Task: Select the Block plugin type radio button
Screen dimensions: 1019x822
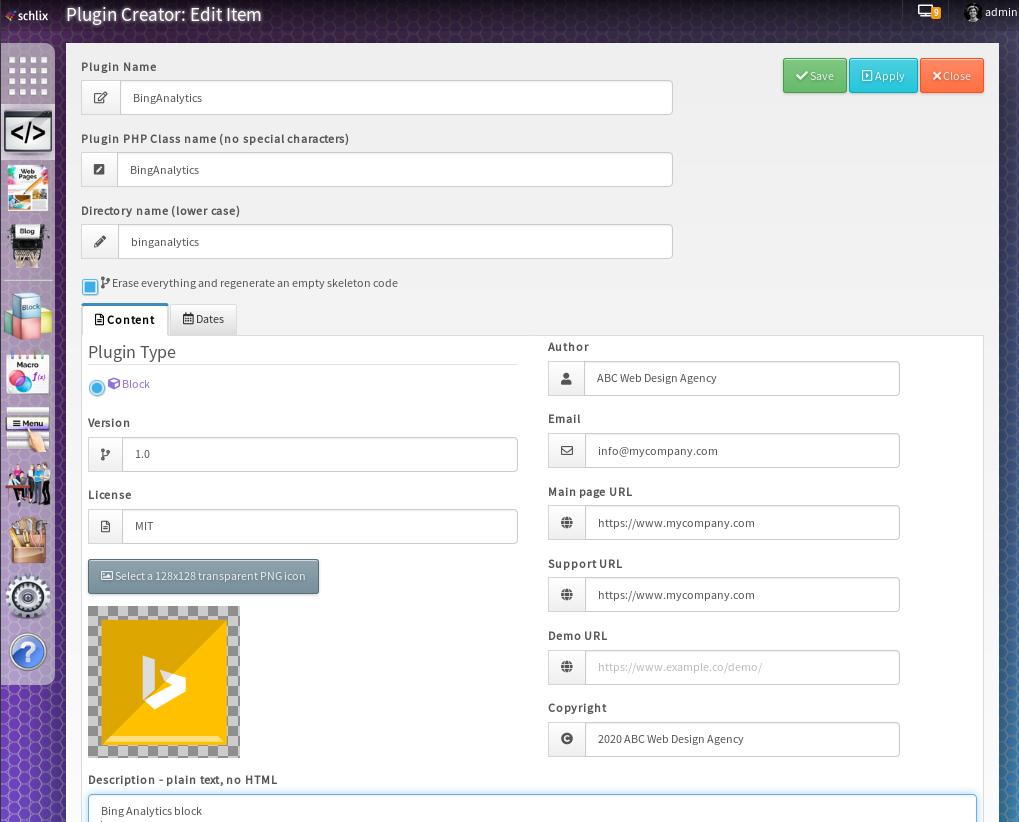Action: click(x=97, y=388)
